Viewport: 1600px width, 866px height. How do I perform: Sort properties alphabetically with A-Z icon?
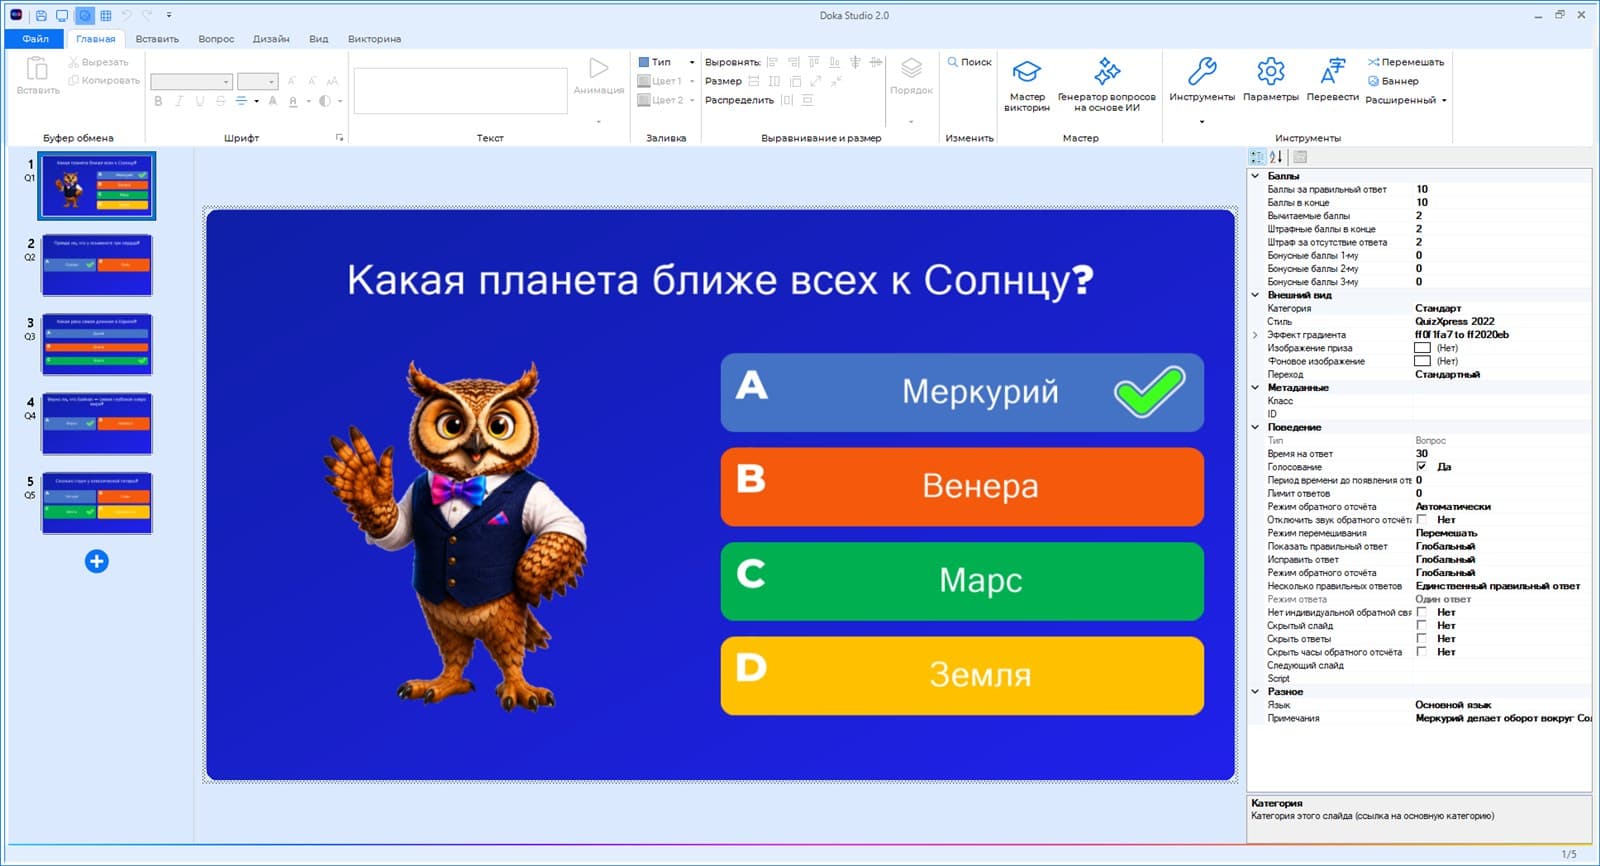tap(1276, 157)
